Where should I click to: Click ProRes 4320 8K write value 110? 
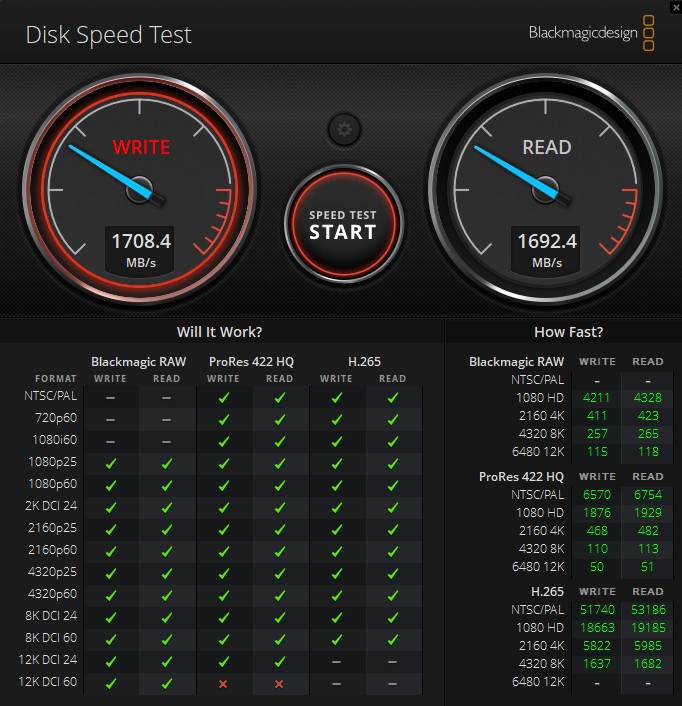pyautogui.click(x=597, y=549)
